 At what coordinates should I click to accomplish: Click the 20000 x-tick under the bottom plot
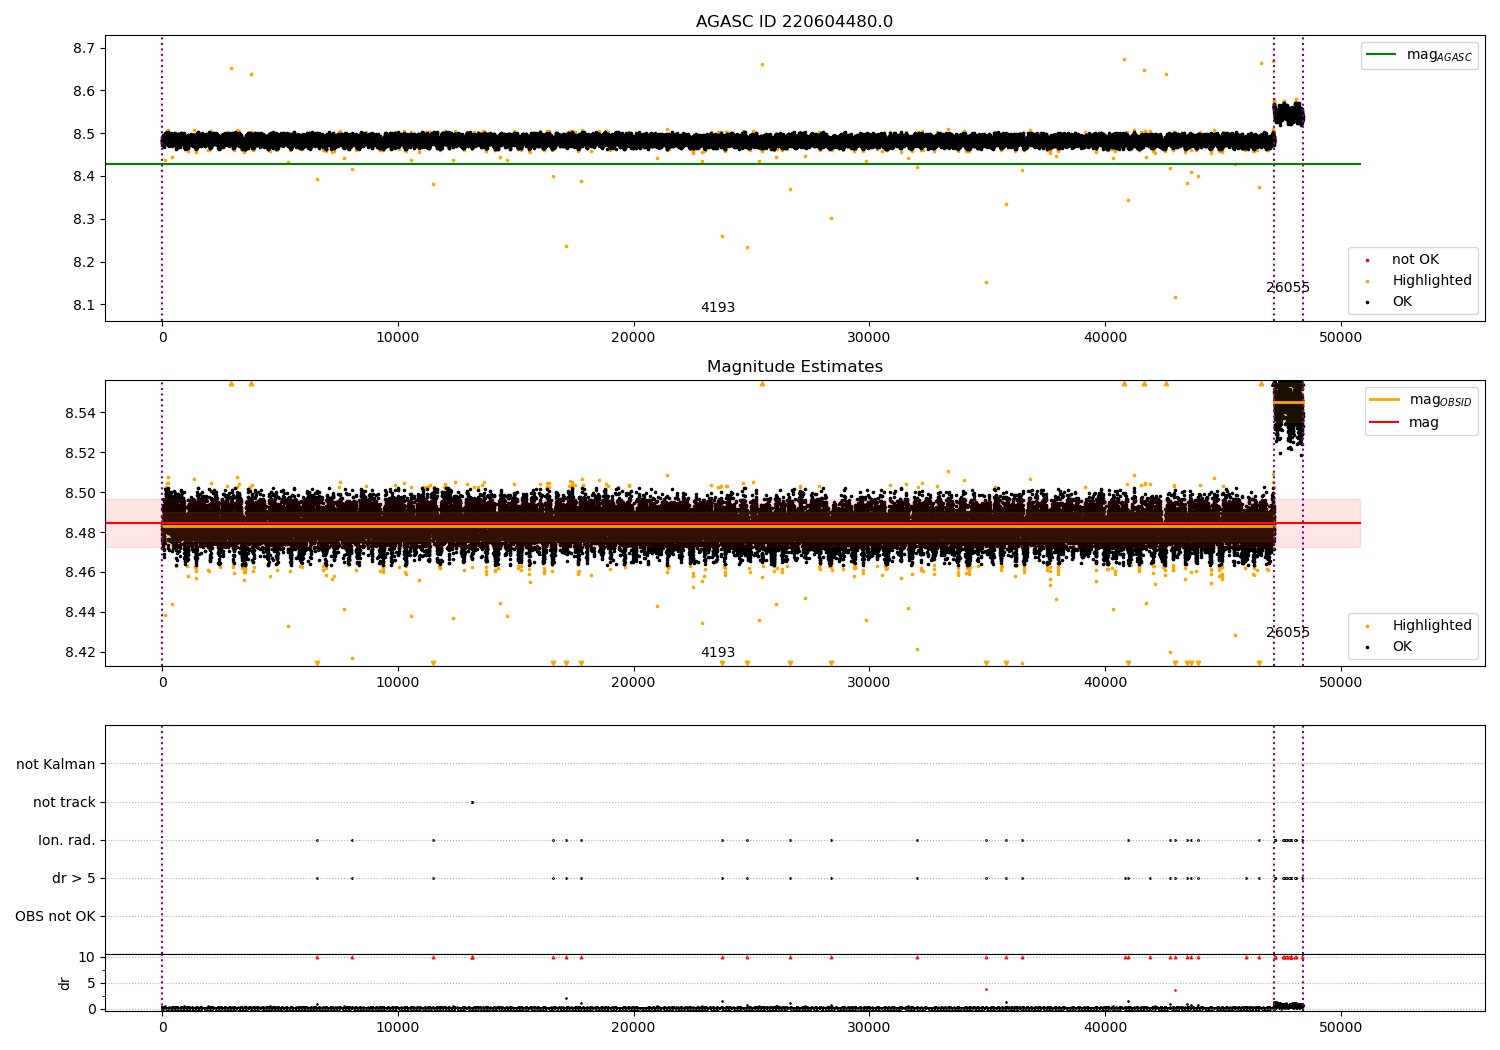[633, 1028]
